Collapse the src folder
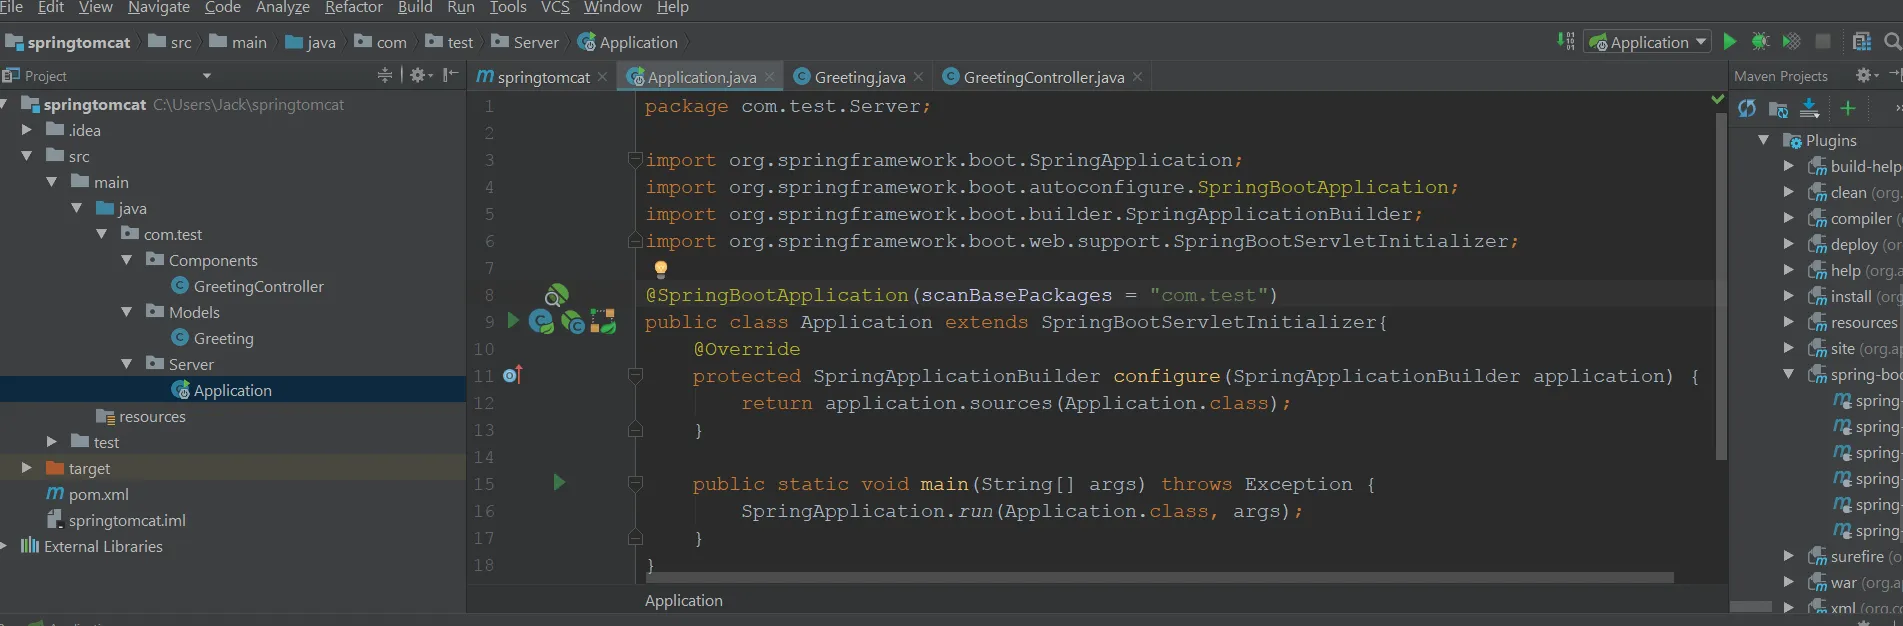 pos(27,156)
